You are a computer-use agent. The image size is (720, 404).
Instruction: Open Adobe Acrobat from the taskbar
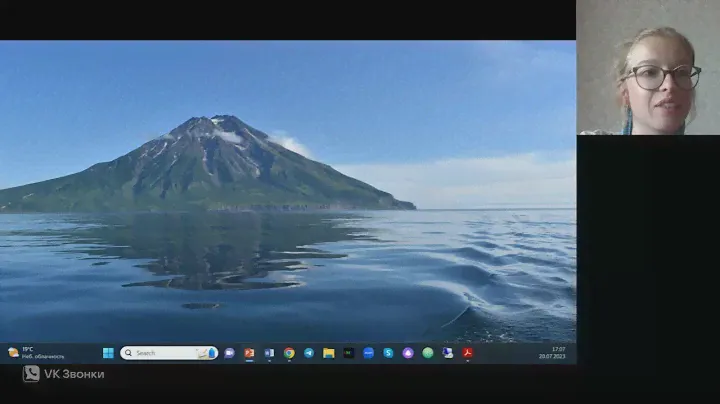tap(467, 353)
